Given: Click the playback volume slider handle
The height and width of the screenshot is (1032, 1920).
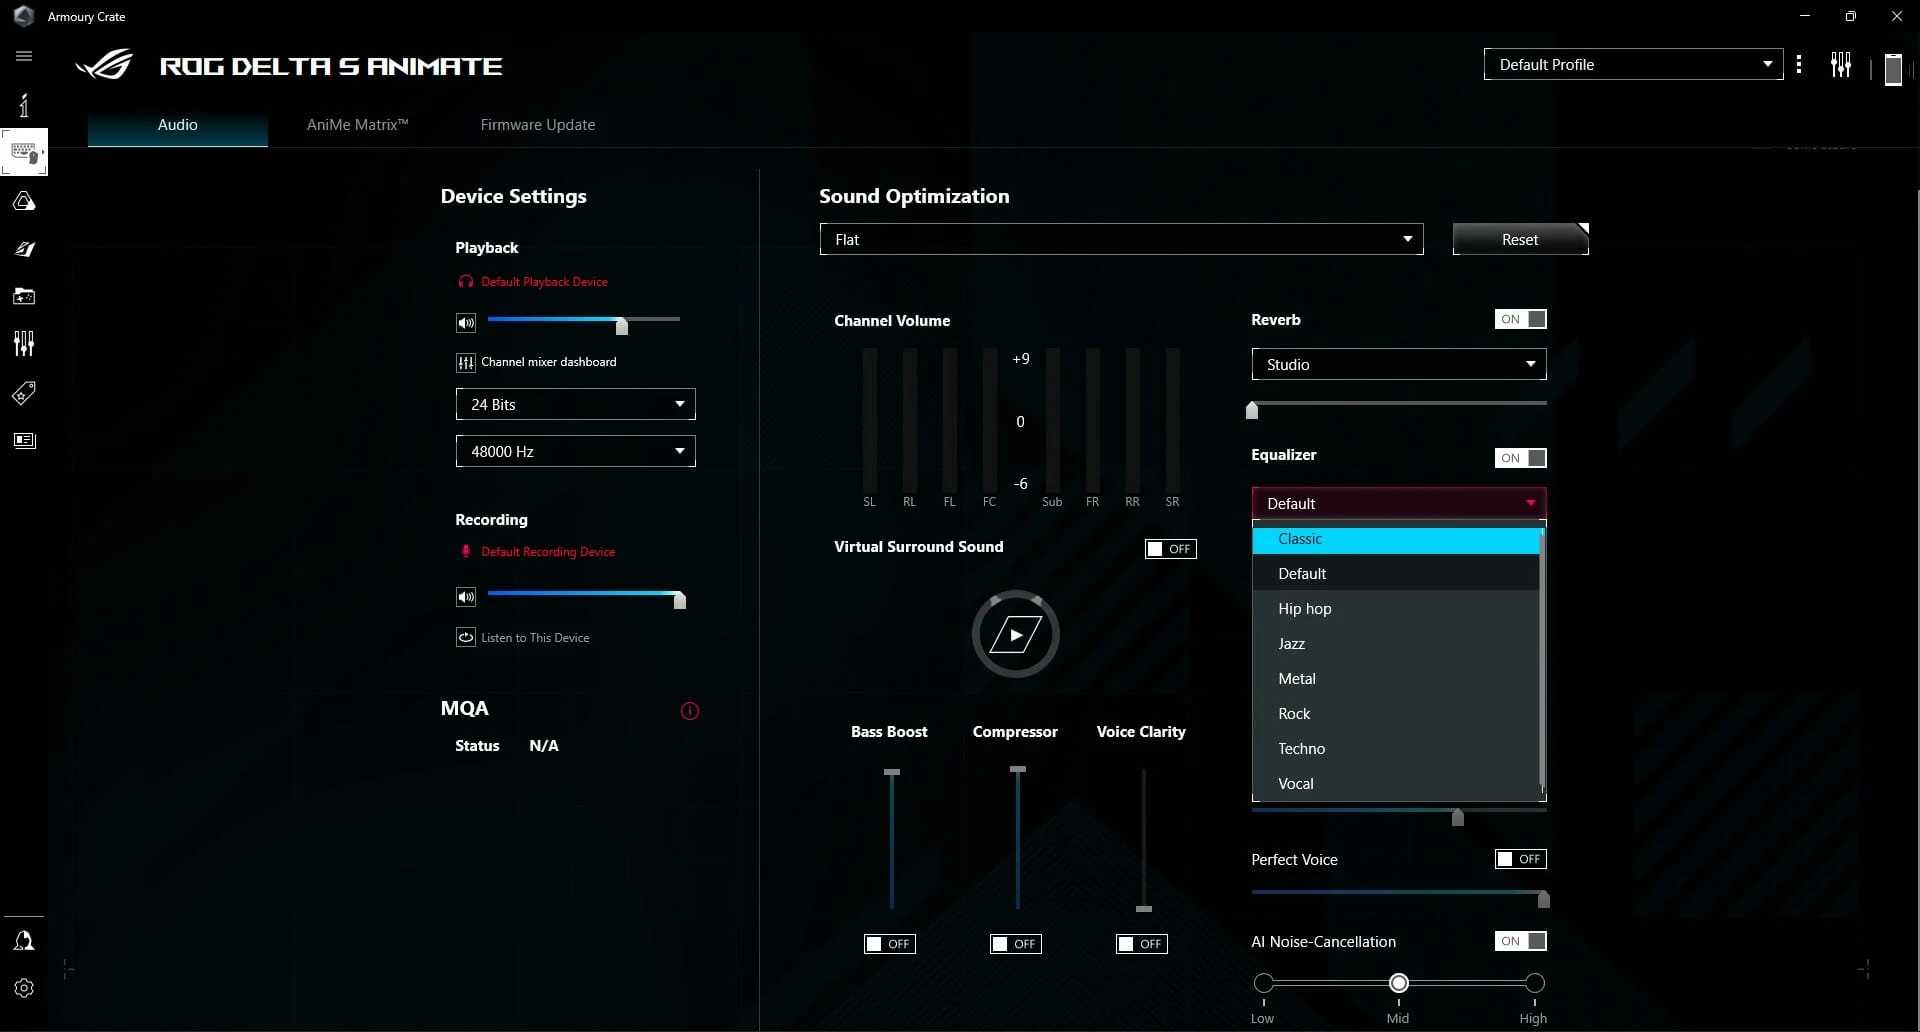Looking at the screenshot, I should pyautogui.click(x=622, y=325).
